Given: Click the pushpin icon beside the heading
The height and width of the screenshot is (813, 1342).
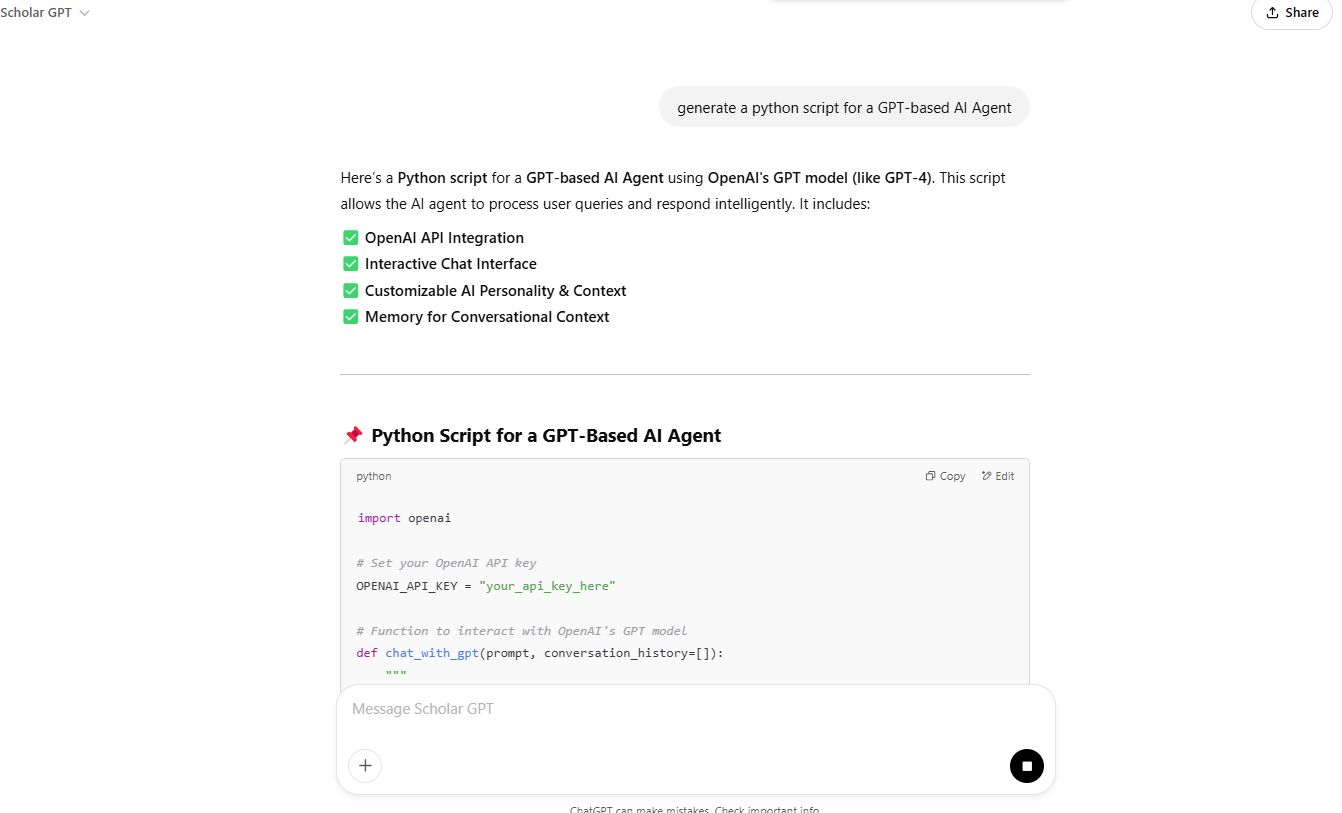Looking at the screenshot, I should point(352,436).
